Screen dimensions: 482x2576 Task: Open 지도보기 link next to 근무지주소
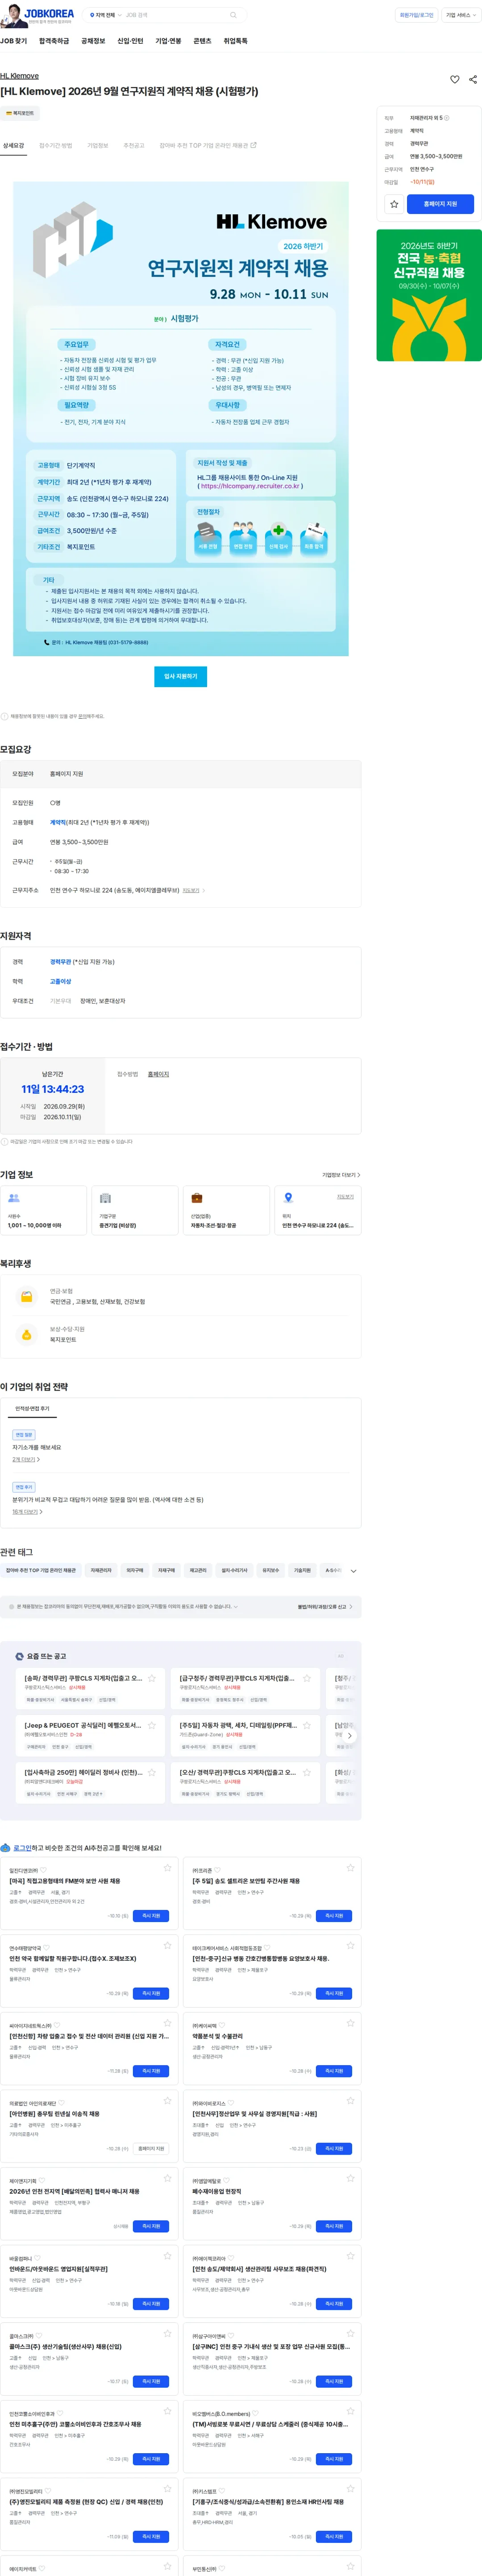click(x=191, y=890)
